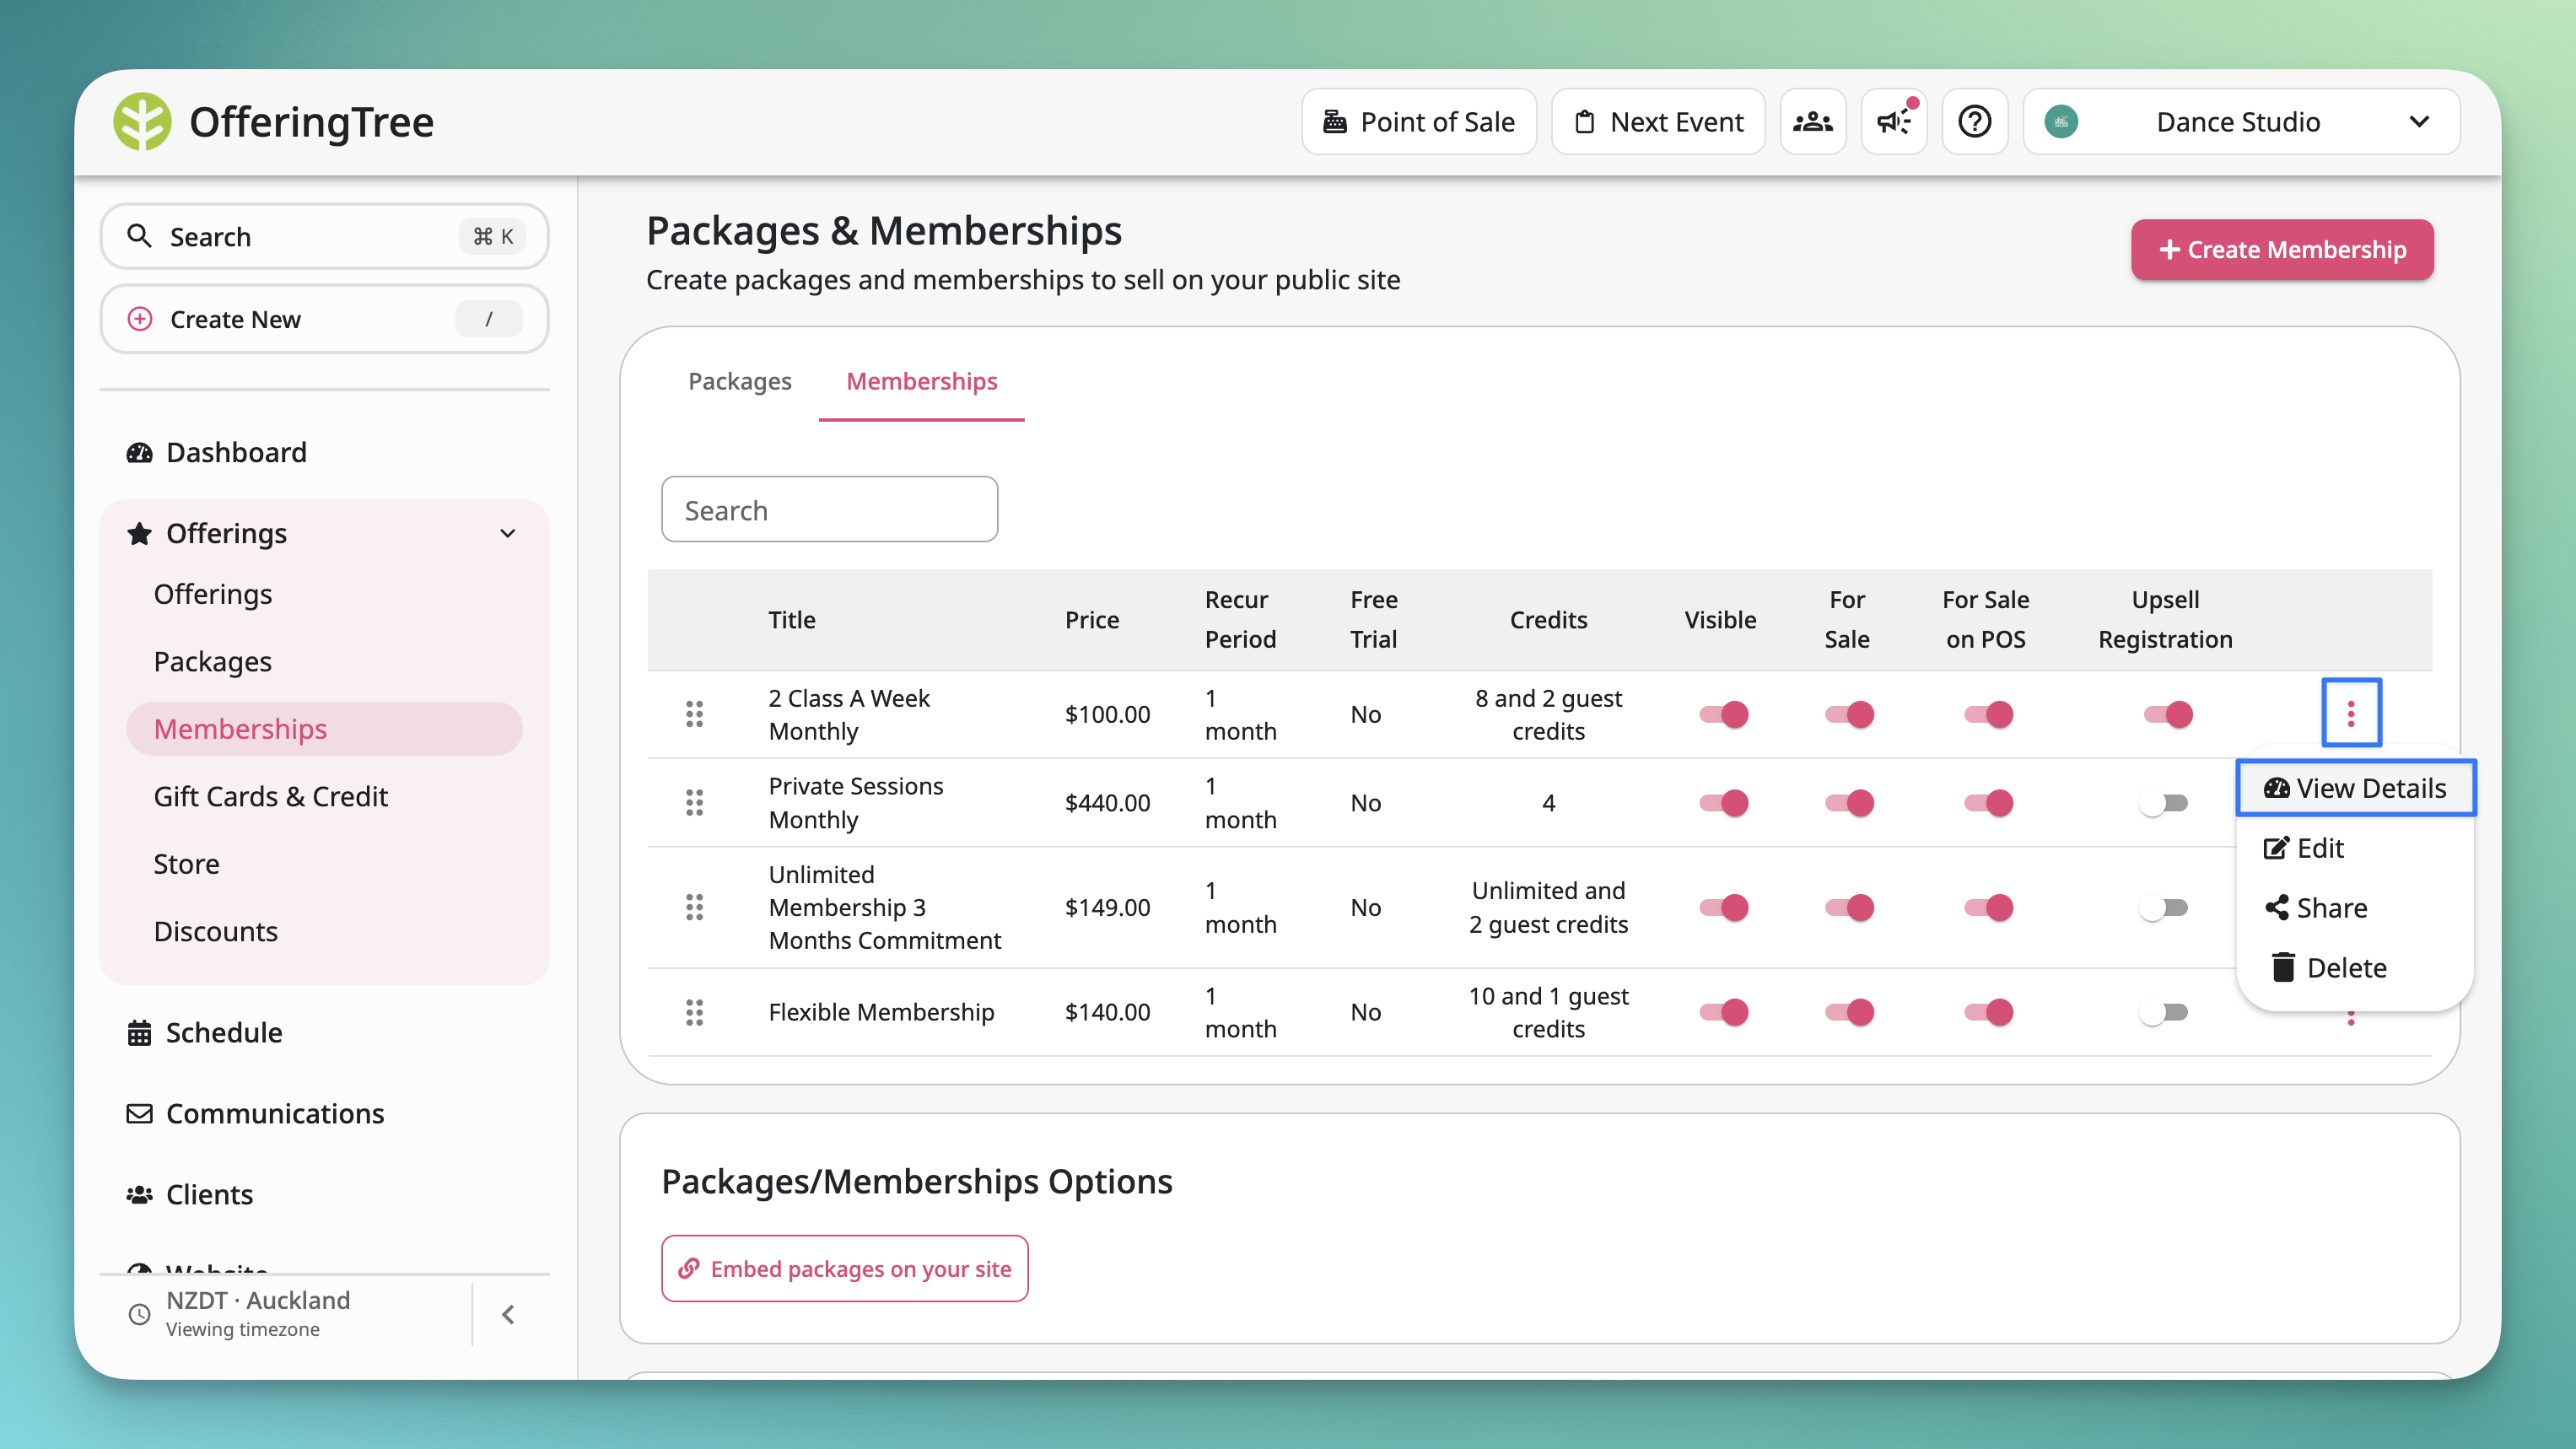Viewport: 2576px width, 1449px height.
Task: Select the Memberships tab
Action: point(921,381)
